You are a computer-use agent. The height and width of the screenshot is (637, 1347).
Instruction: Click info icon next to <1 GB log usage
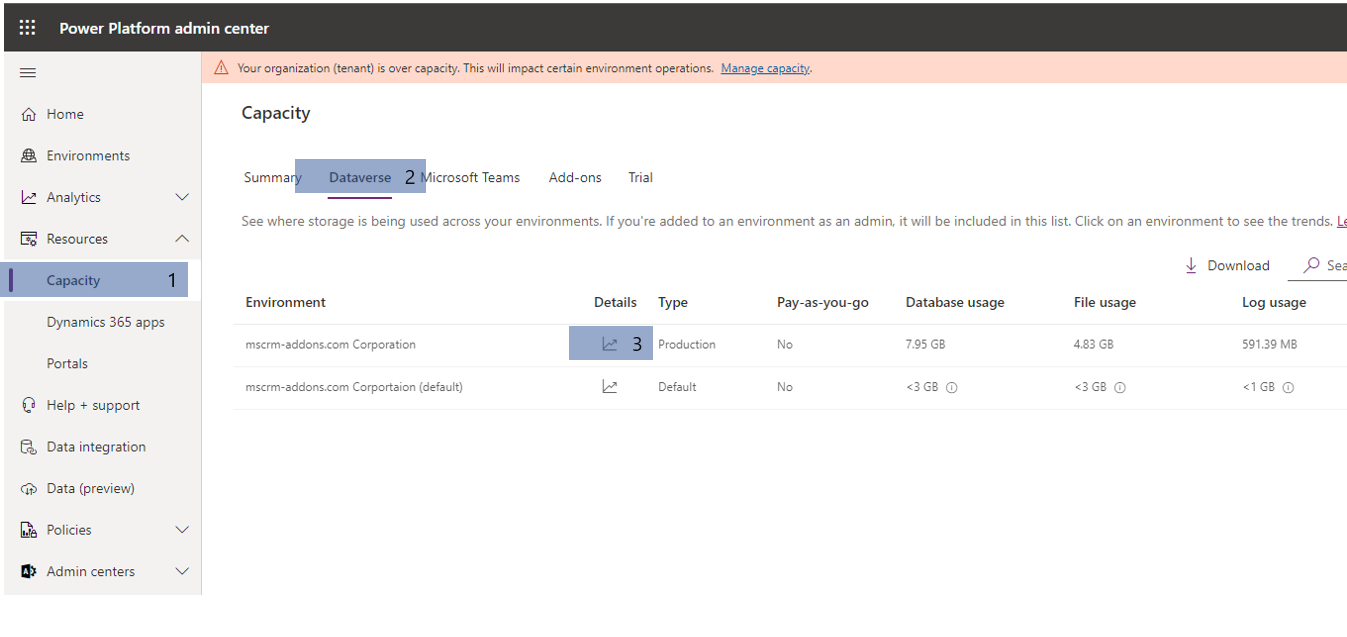1288,388
